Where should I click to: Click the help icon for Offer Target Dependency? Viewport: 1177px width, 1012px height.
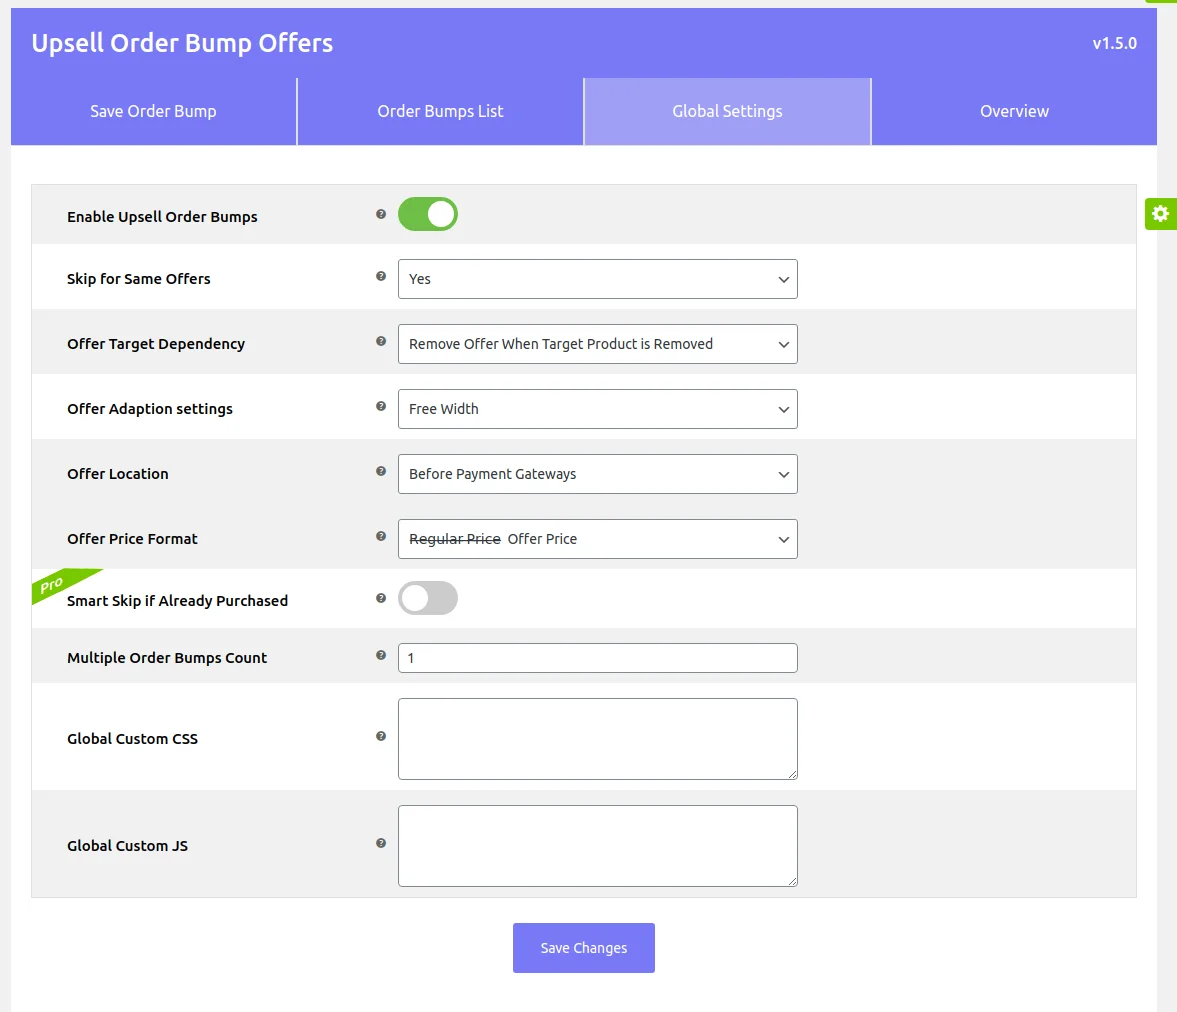[381, 340]
